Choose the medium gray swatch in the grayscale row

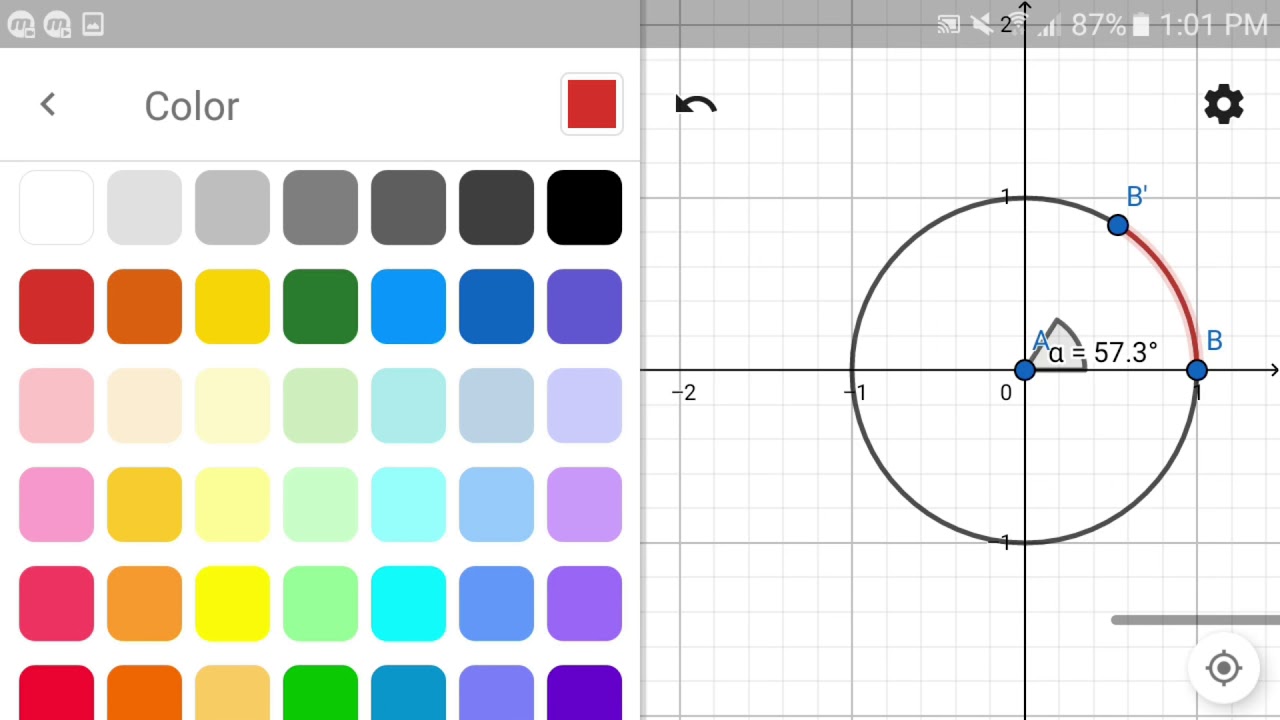(320, 207)
